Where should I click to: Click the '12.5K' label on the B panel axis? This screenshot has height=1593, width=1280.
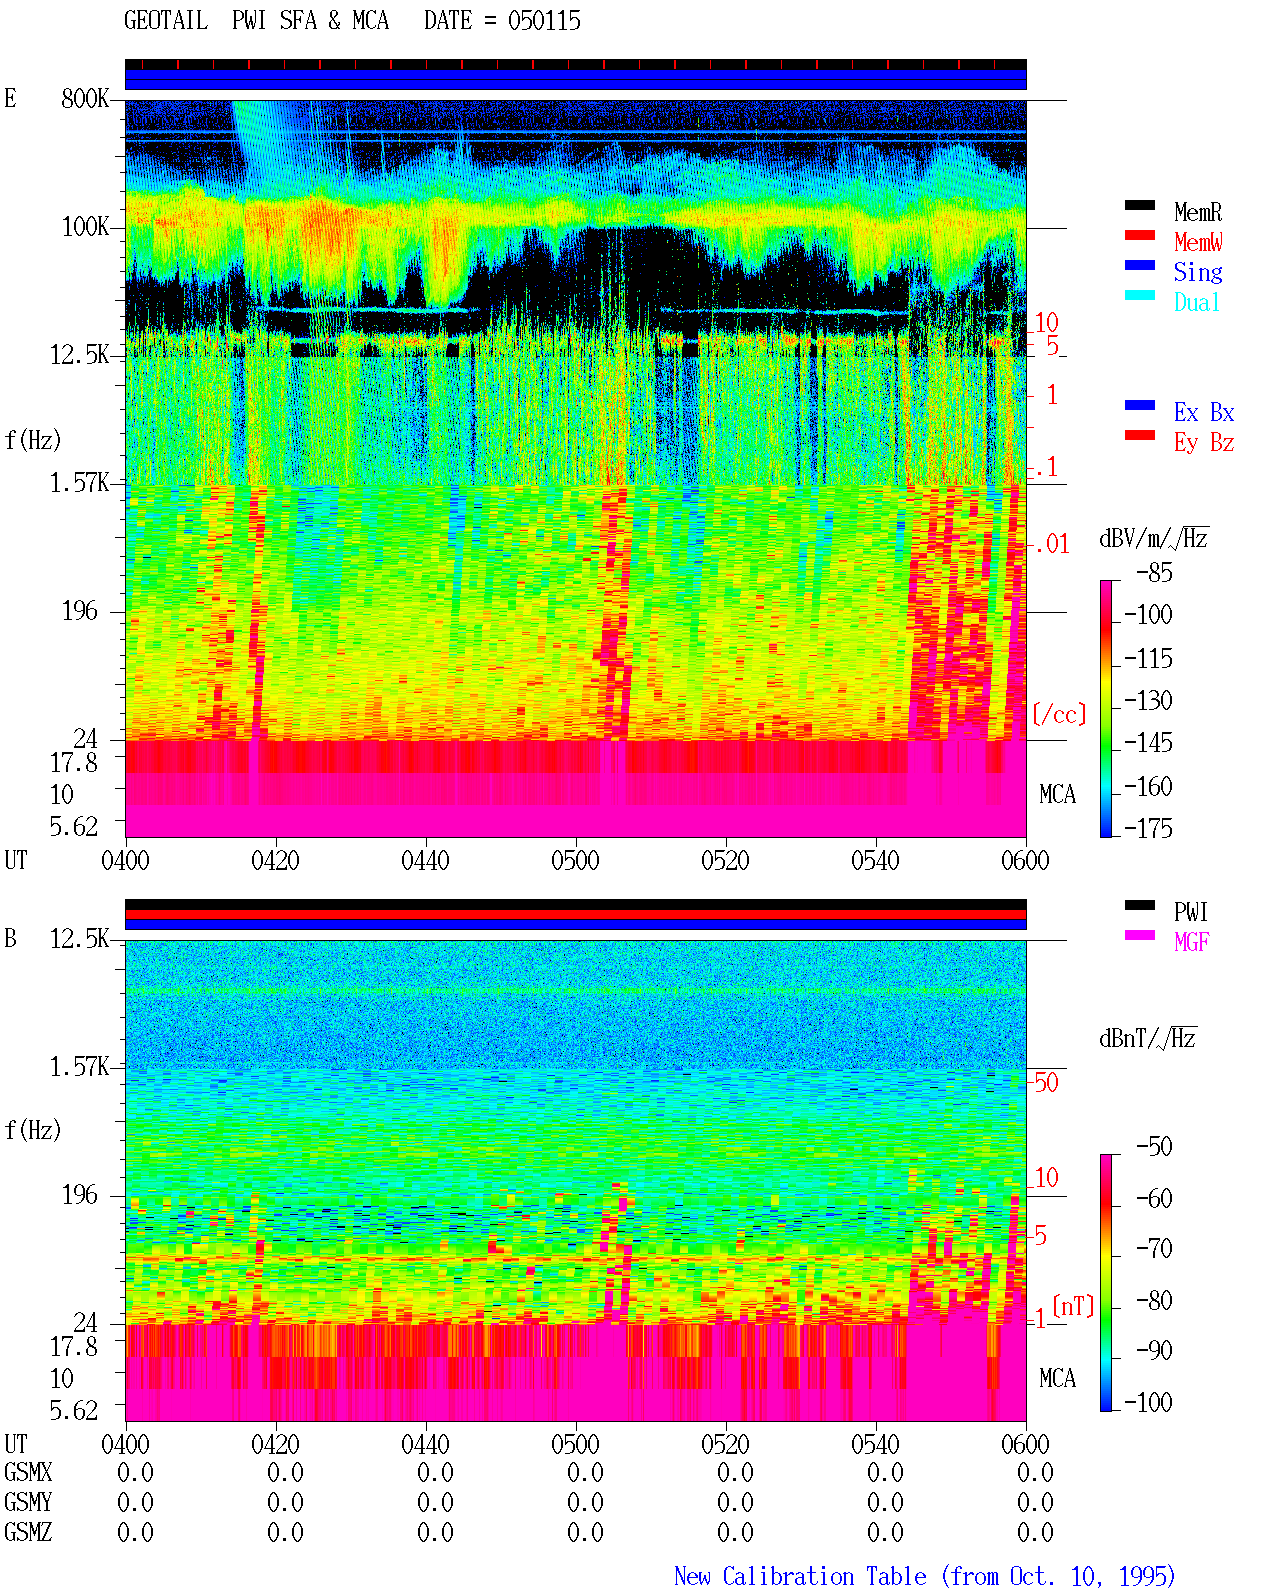click(x=80, y=939)
